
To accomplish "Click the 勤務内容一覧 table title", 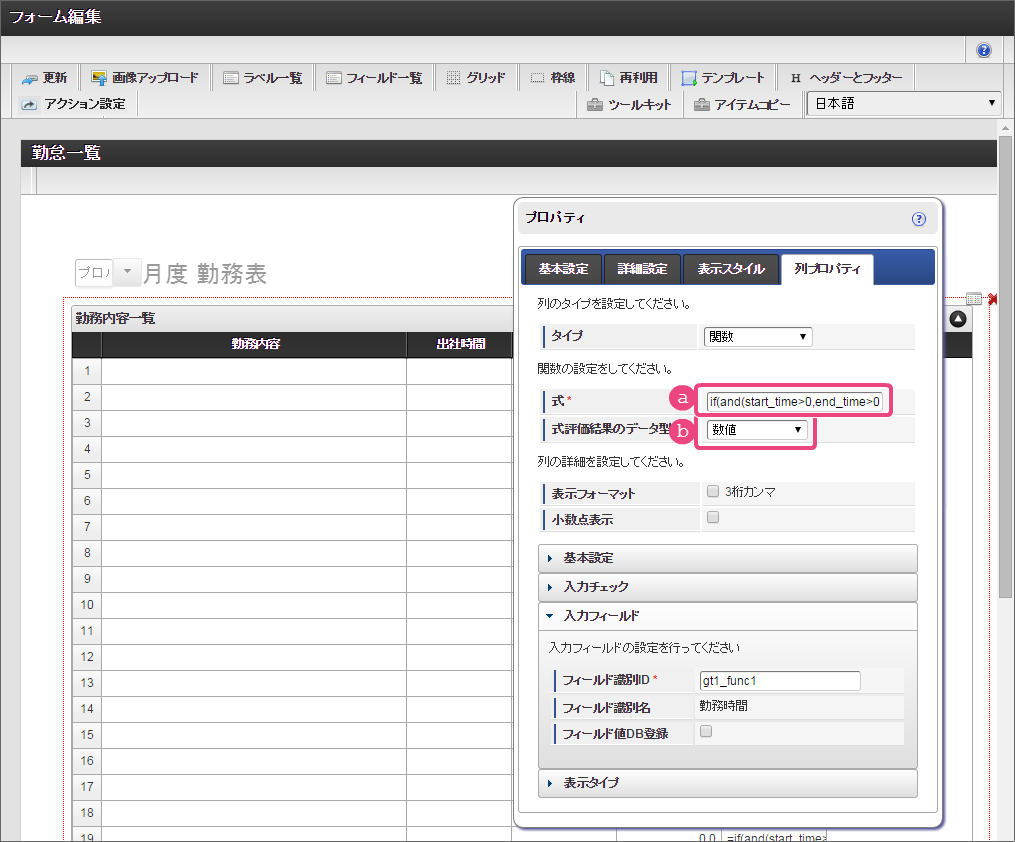I will [115, 318].
